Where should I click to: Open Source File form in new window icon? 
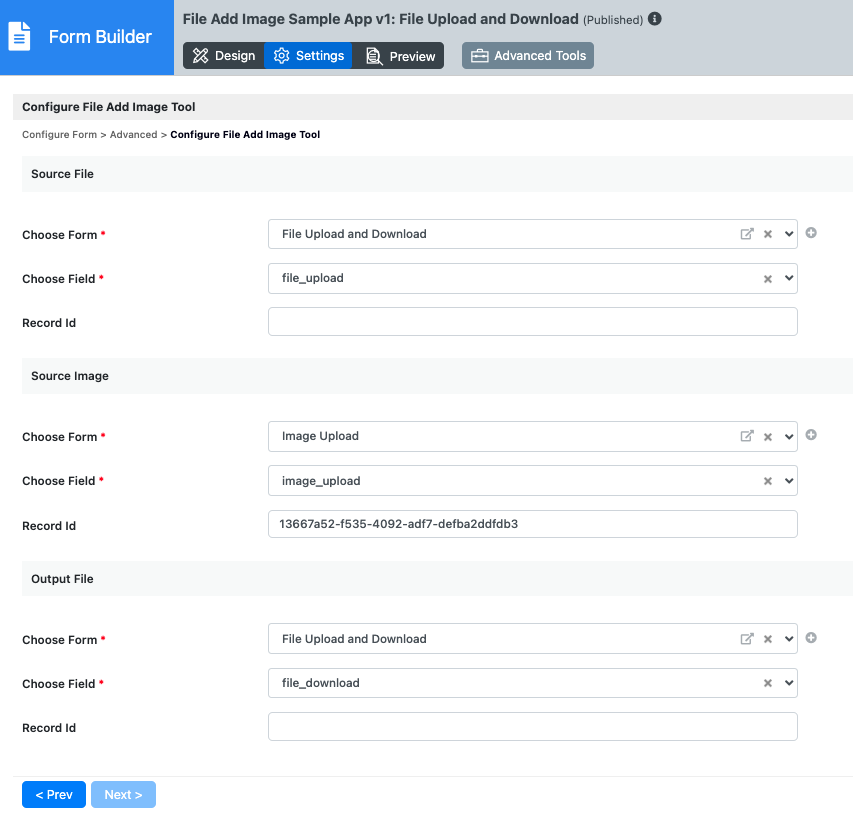click(x=746, y=234)
